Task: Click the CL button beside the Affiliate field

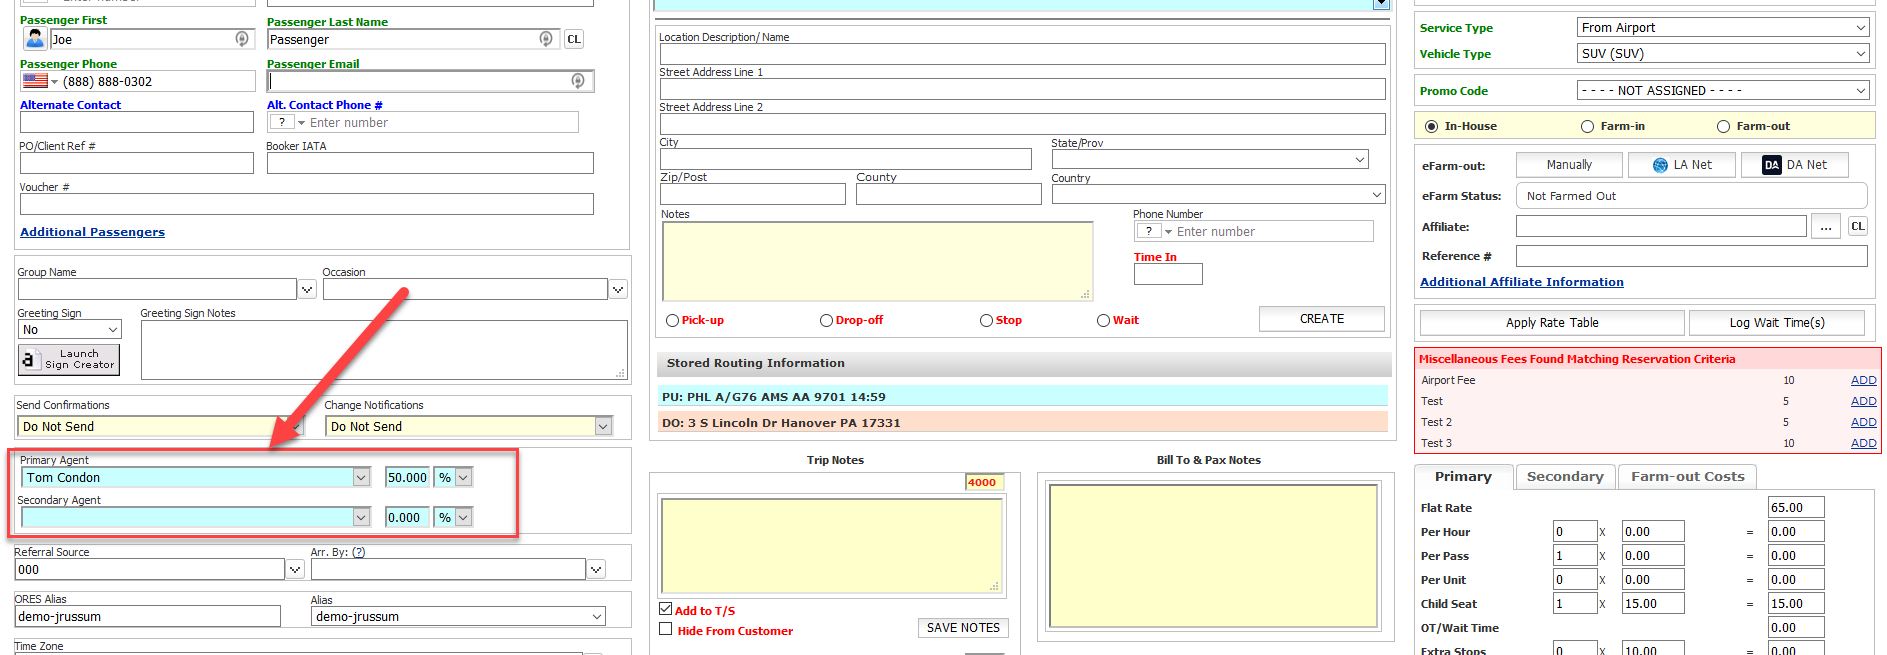Action: click(1858, 226)
